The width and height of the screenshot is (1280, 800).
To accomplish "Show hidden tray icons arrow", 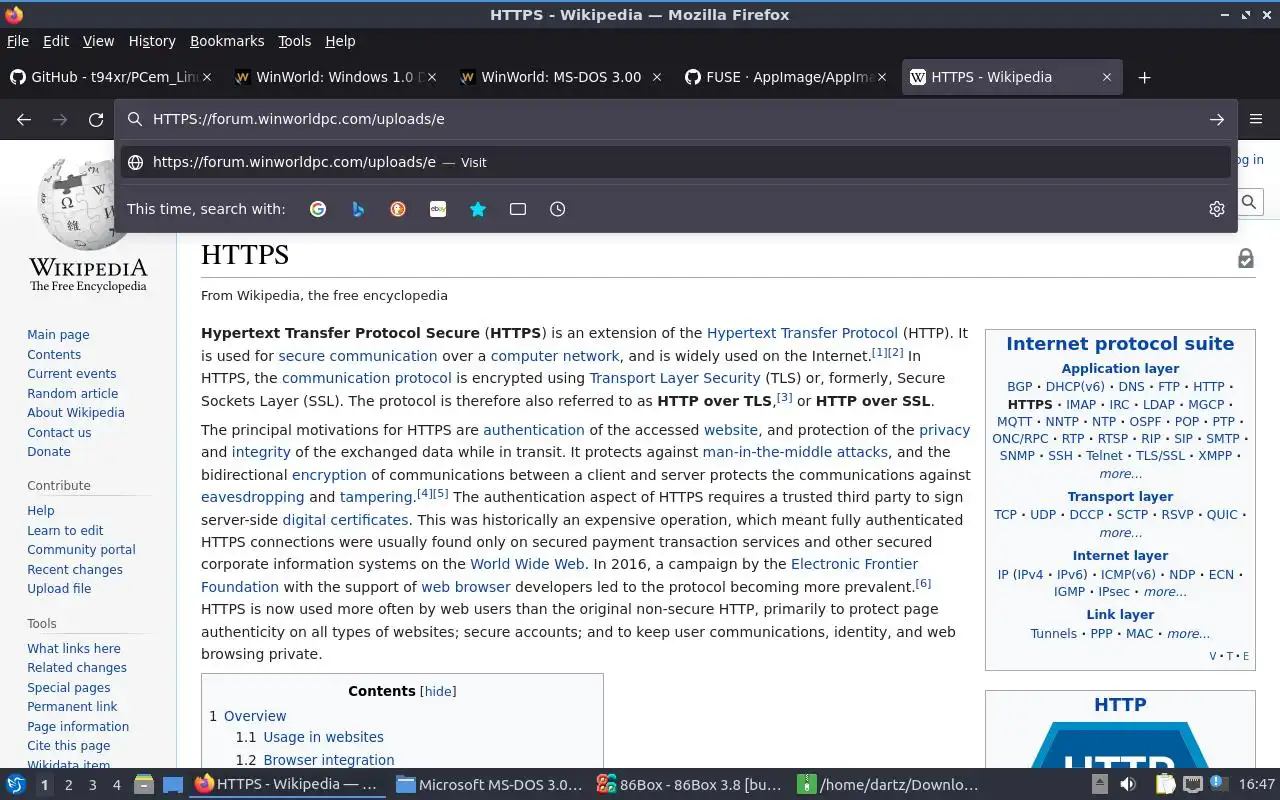I will (1099, 784).
